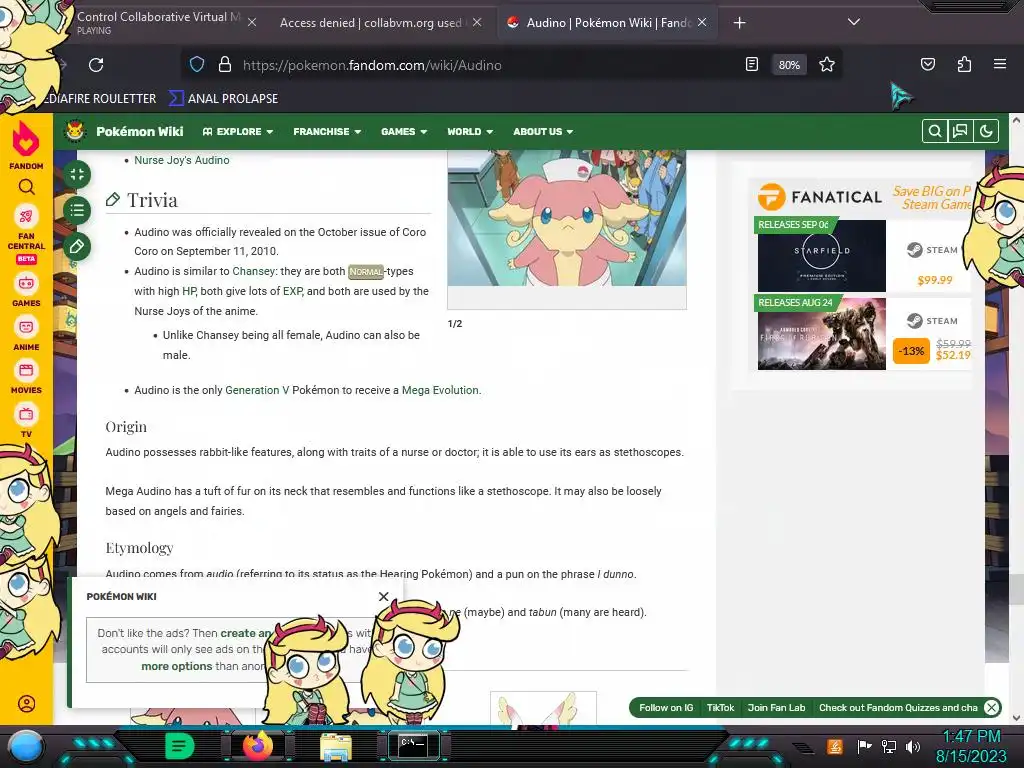The image size is (1024, 768).
Task: Click TikTok button in bottom bar
Action: [x=720, y=707]
